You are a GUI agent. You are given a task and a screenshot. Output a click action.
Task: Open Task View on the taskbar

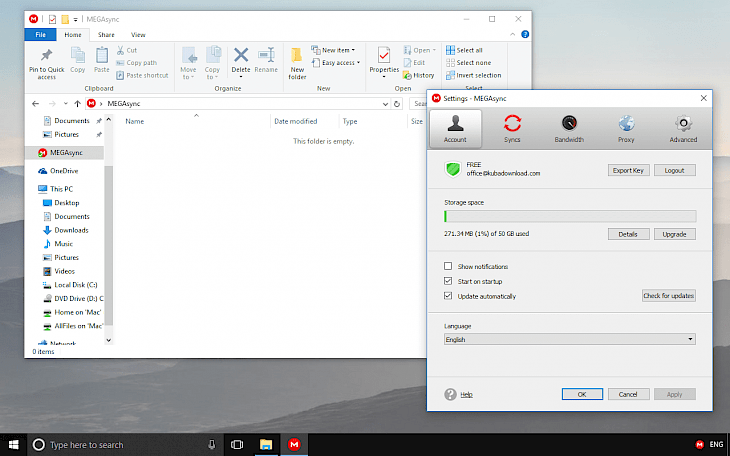(237, 445)
